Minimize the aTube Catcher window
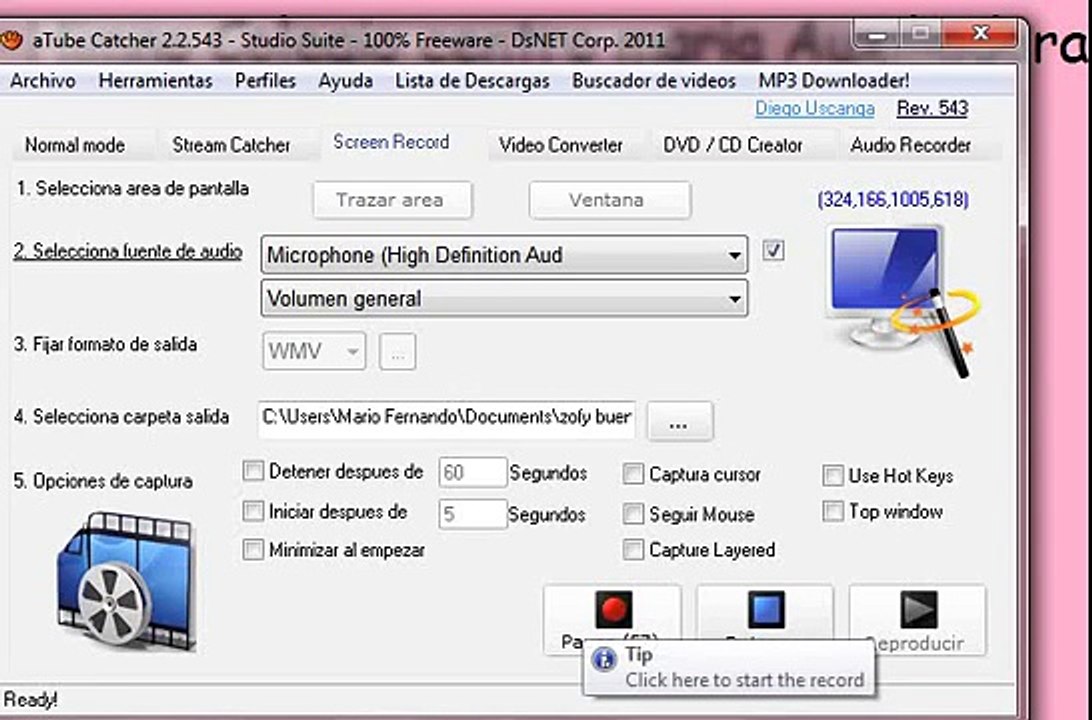Viewport: 1092px width, 720px height. point(878,33)
